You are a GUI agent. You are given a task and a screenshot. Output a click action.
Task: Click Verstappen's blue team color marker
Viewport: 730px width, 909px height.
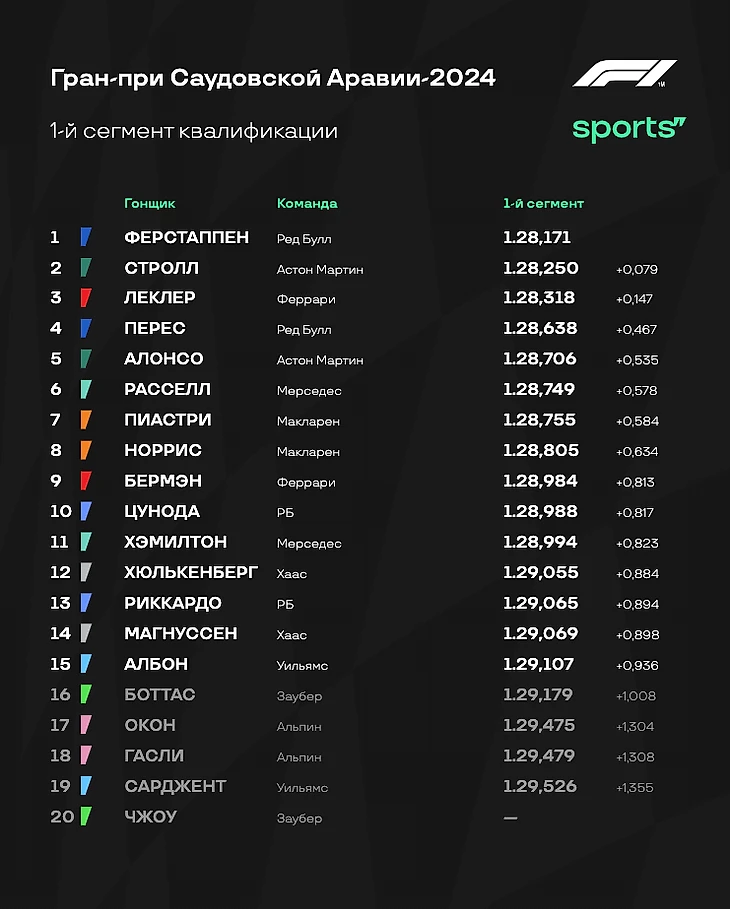[86, 237]
